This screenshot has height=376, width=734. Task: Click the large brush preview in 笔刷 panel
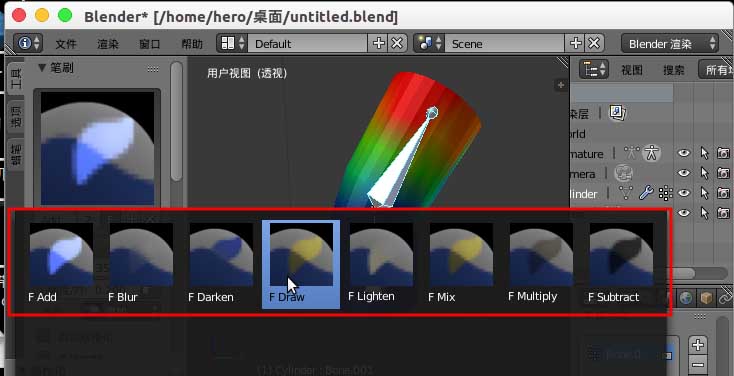click(x=97, y=147)
